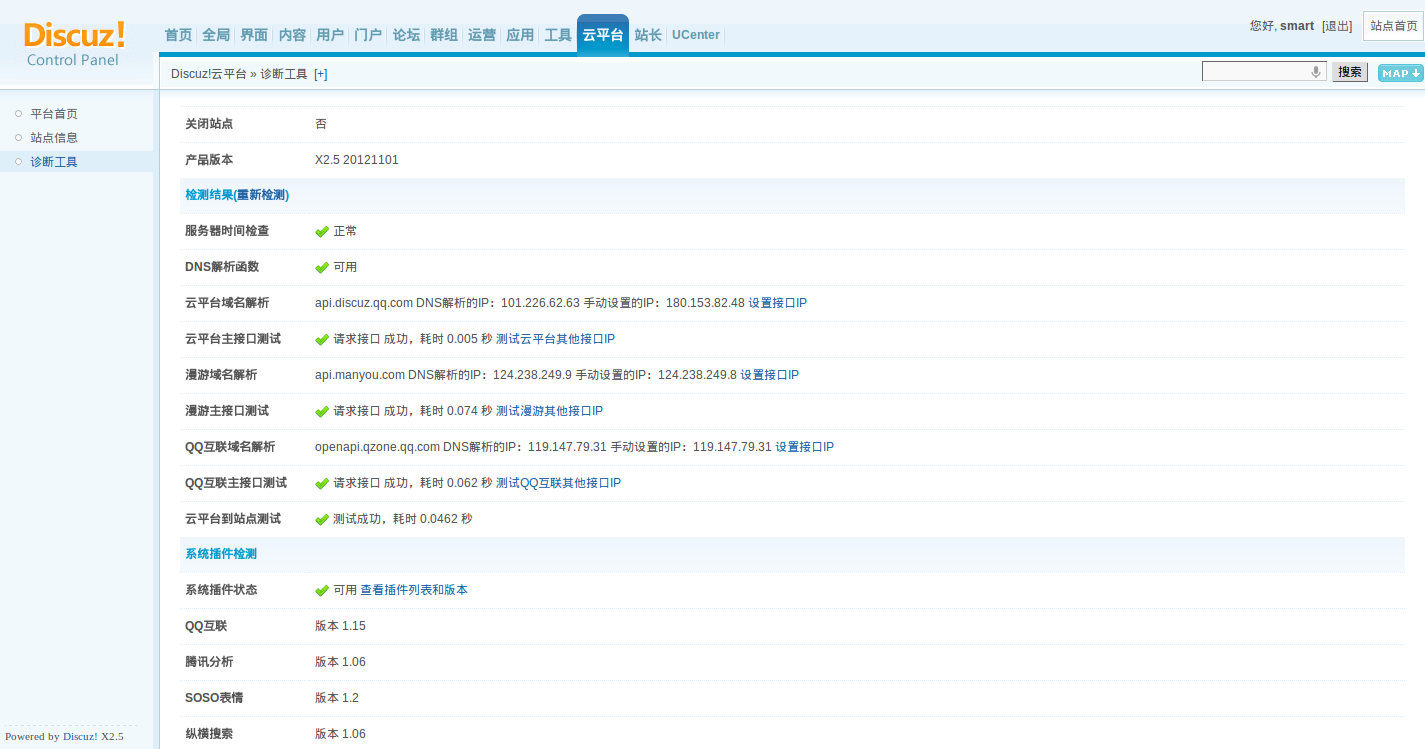This screenshot has height=749, width=1425.
Task: Click 测试云平台其他接口IP link
Action: [x=555, y=339]
